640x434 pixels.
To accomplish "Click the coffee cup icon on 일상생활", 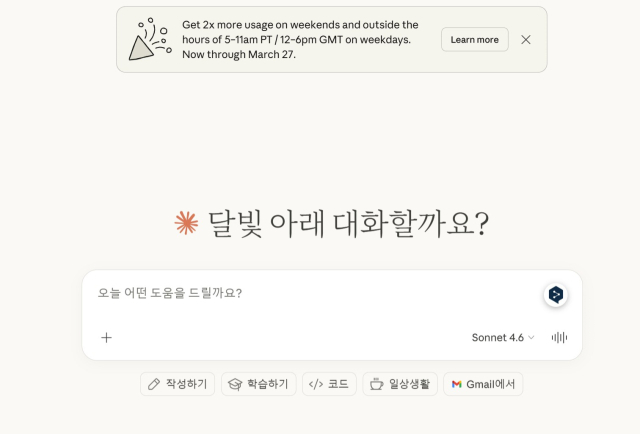I will pyautogui.click(x=377, y=384).
